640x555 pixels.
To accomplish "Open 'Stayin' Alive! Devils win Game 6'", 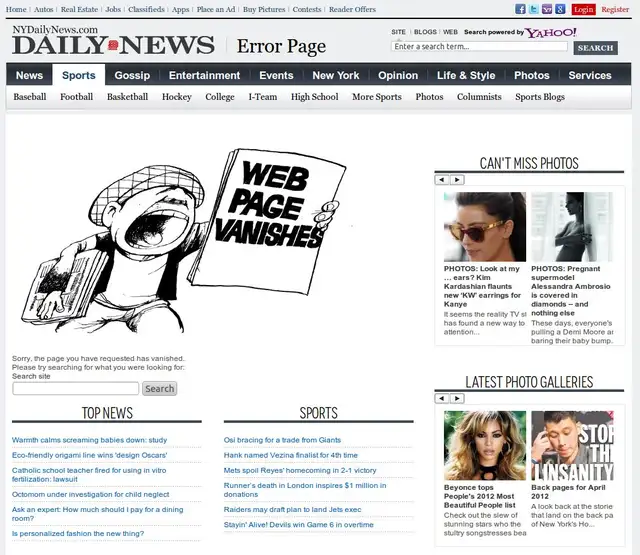I will pos(298,524).
